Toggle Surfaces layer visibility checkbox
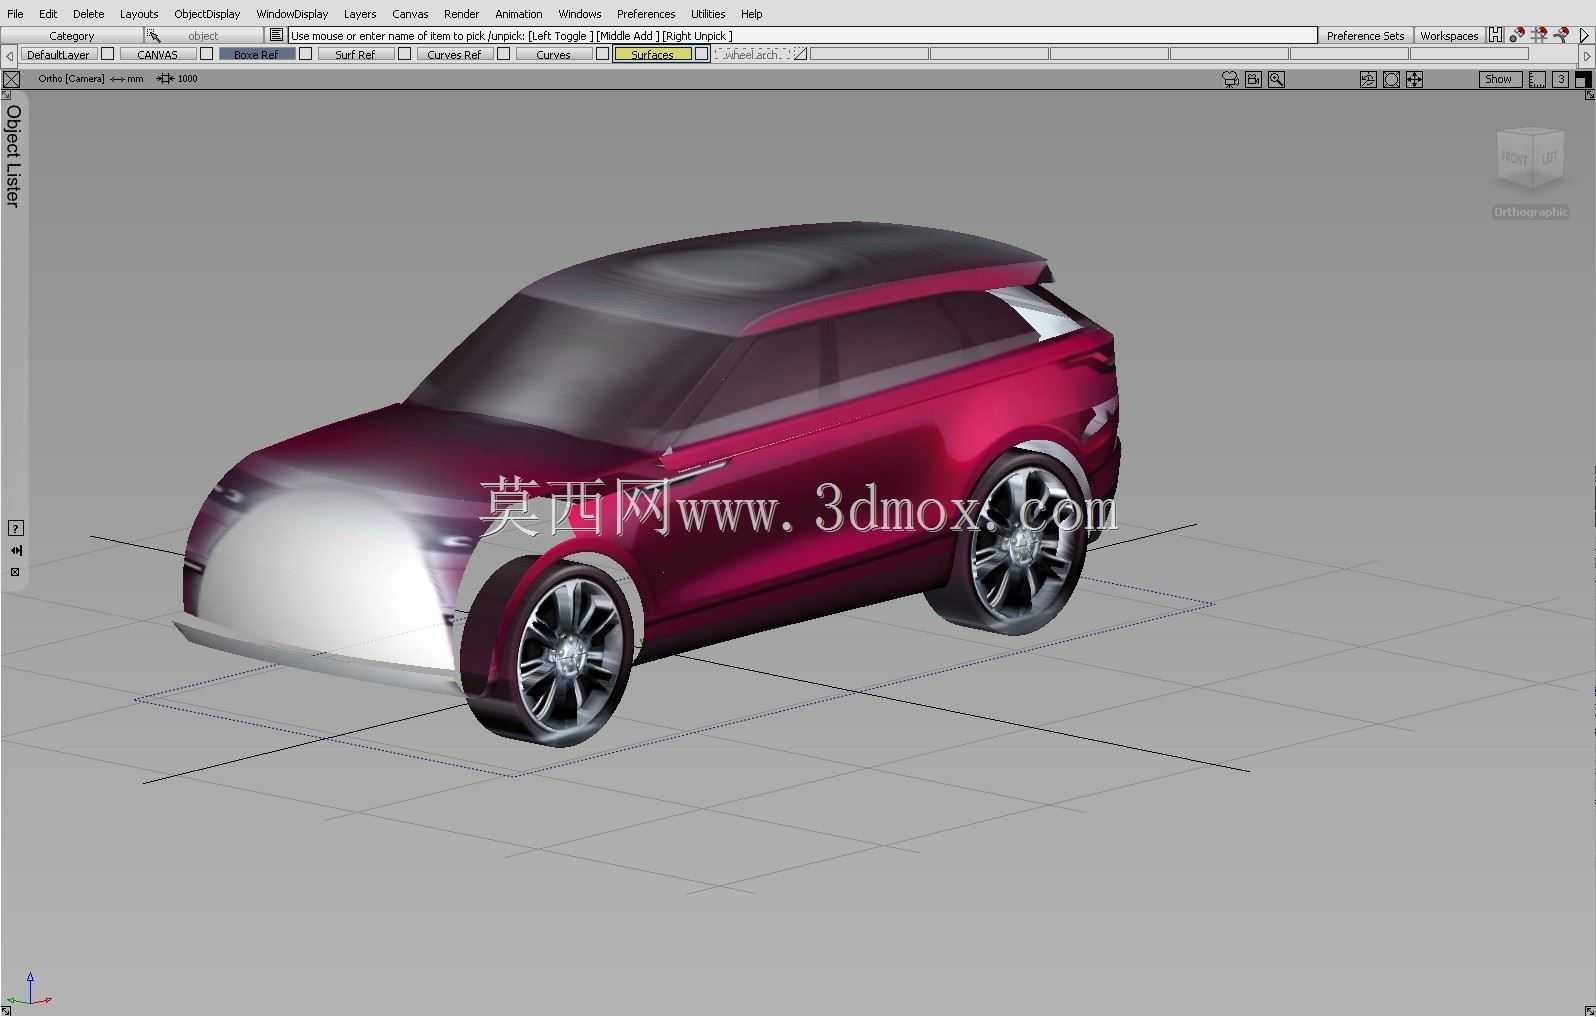This screenshot has height=1017, width=1596. coord(702,54)
